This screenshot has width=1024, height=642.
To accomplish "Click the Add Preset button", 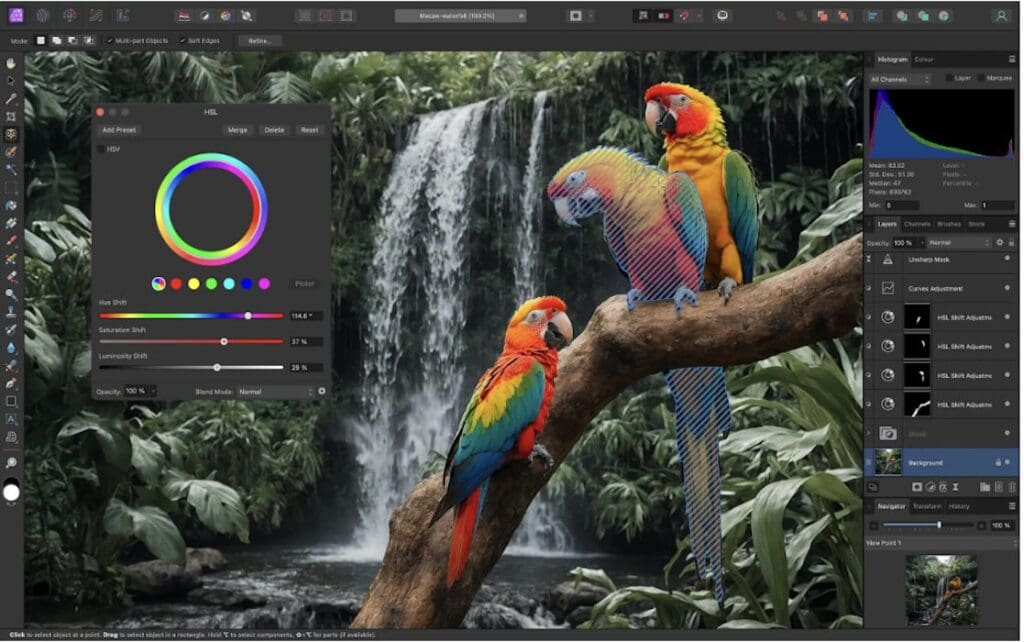I will coord(119,130).
